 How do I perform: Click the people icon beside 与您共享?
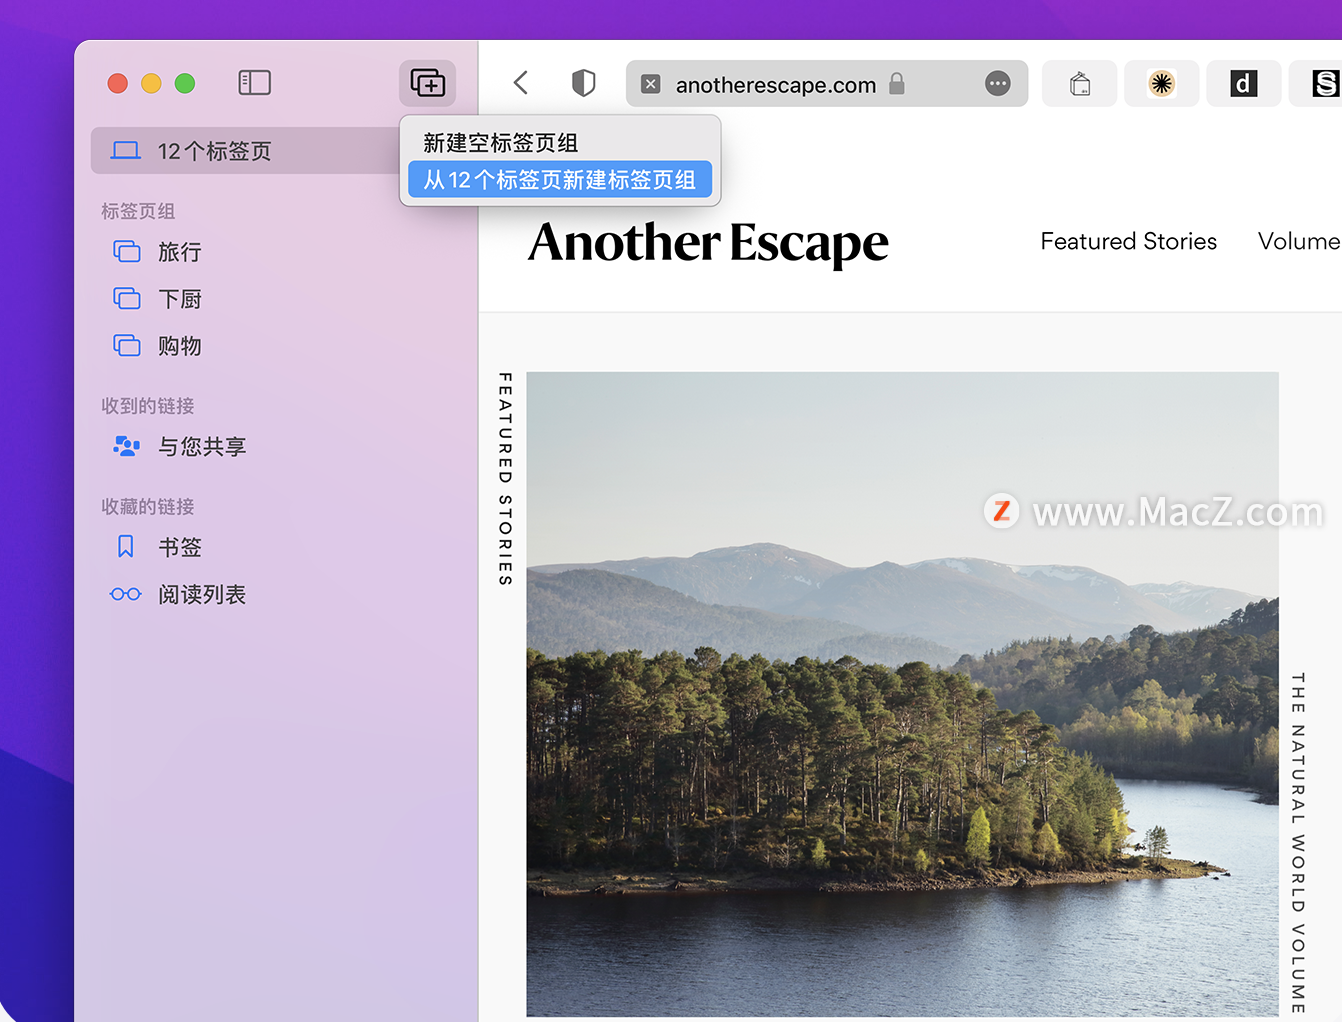tap(126, 446)
